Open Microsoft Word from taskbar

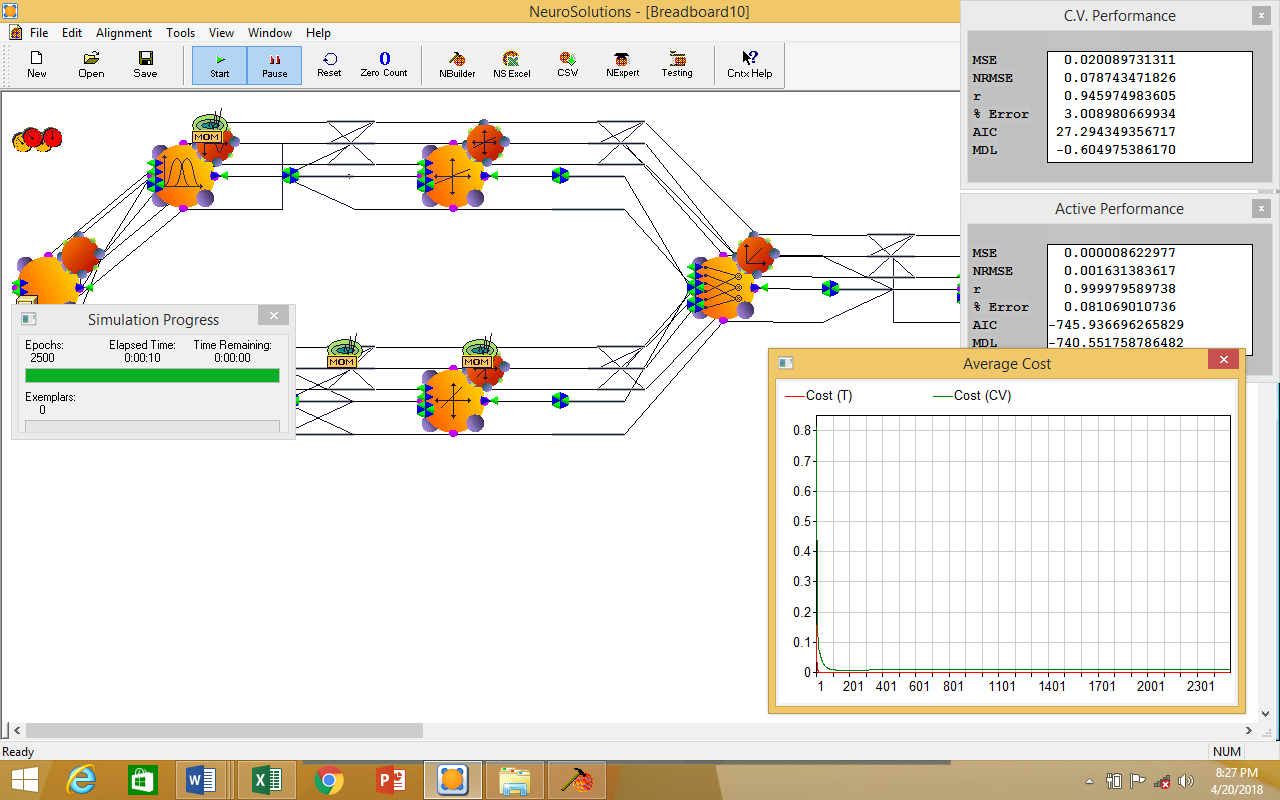click(201, 780)
